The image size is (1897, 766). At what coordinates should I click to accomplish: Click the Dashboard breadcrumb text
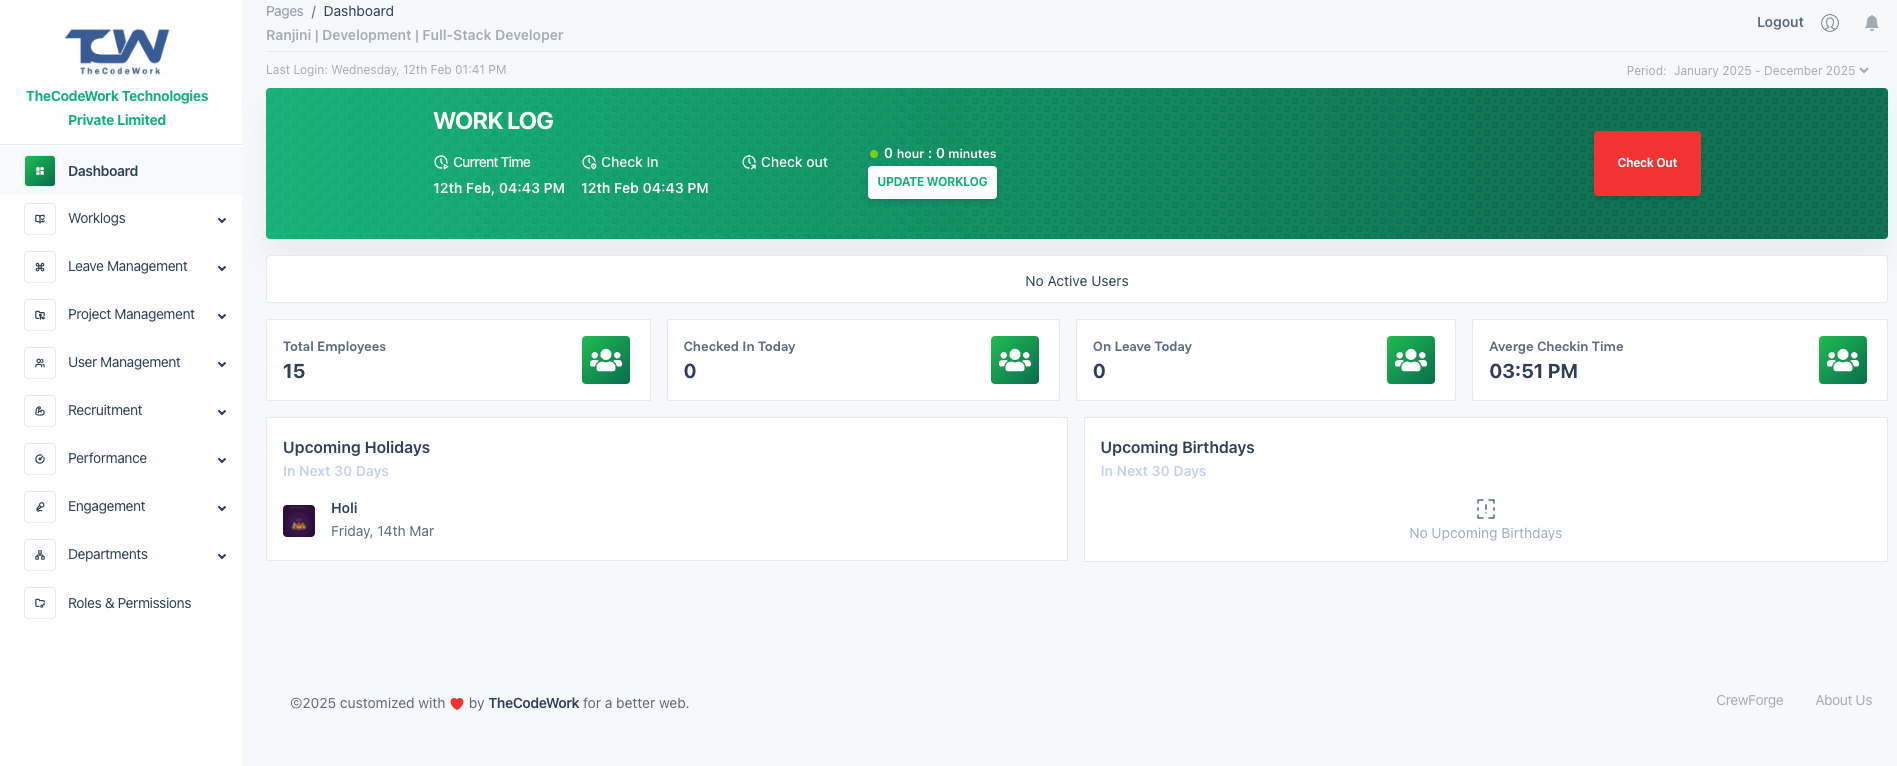tap(359, 11)
